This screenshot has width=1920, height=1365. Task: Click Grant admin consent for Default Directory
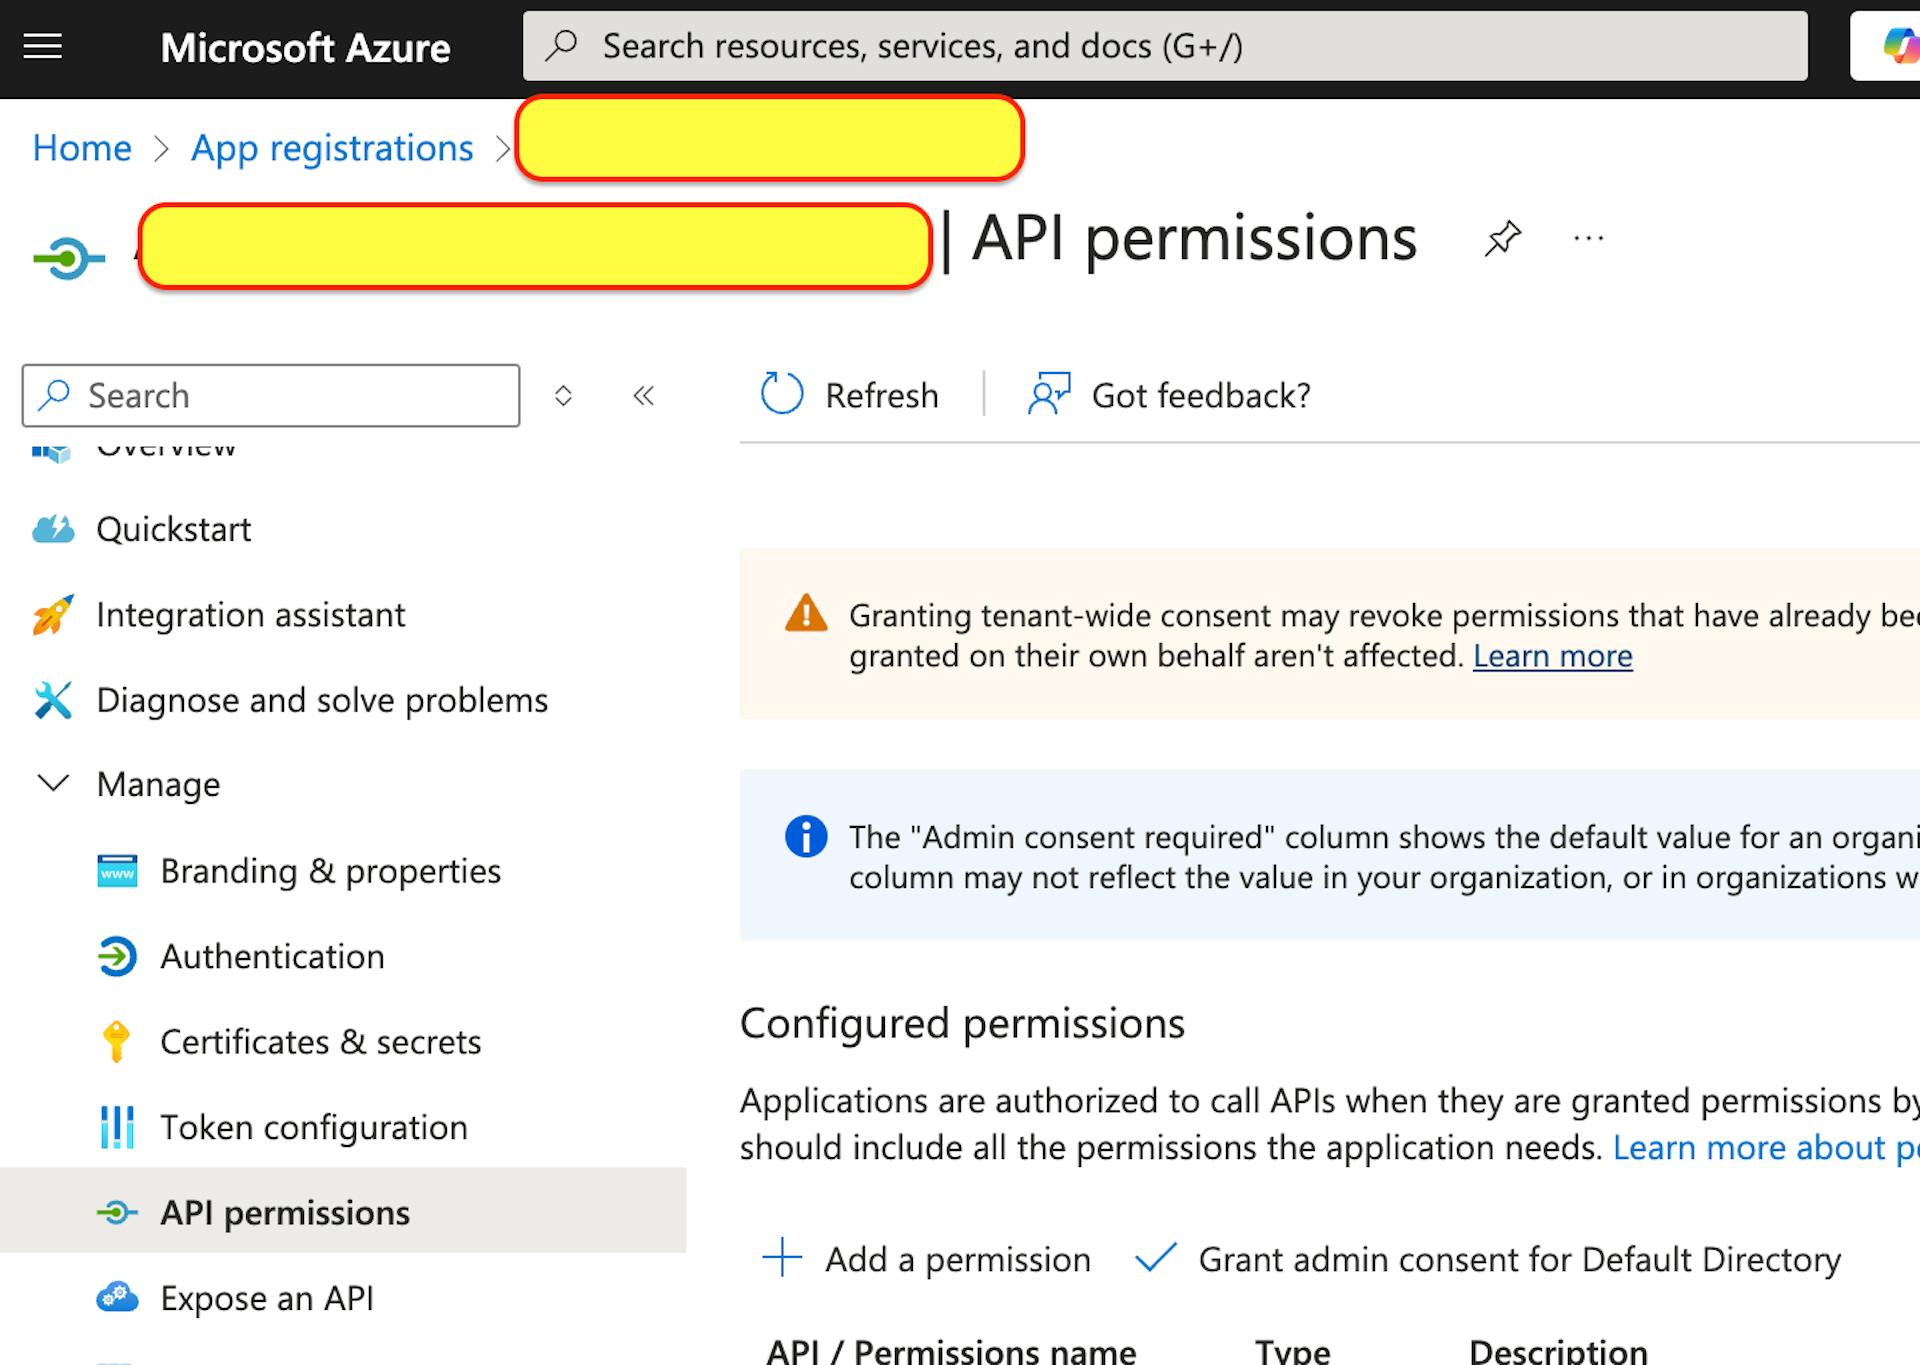[1520, 1259]
